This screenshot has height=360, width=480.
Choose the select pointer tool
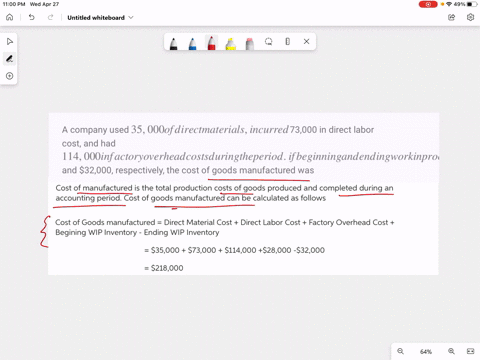[x=9, y=42]
